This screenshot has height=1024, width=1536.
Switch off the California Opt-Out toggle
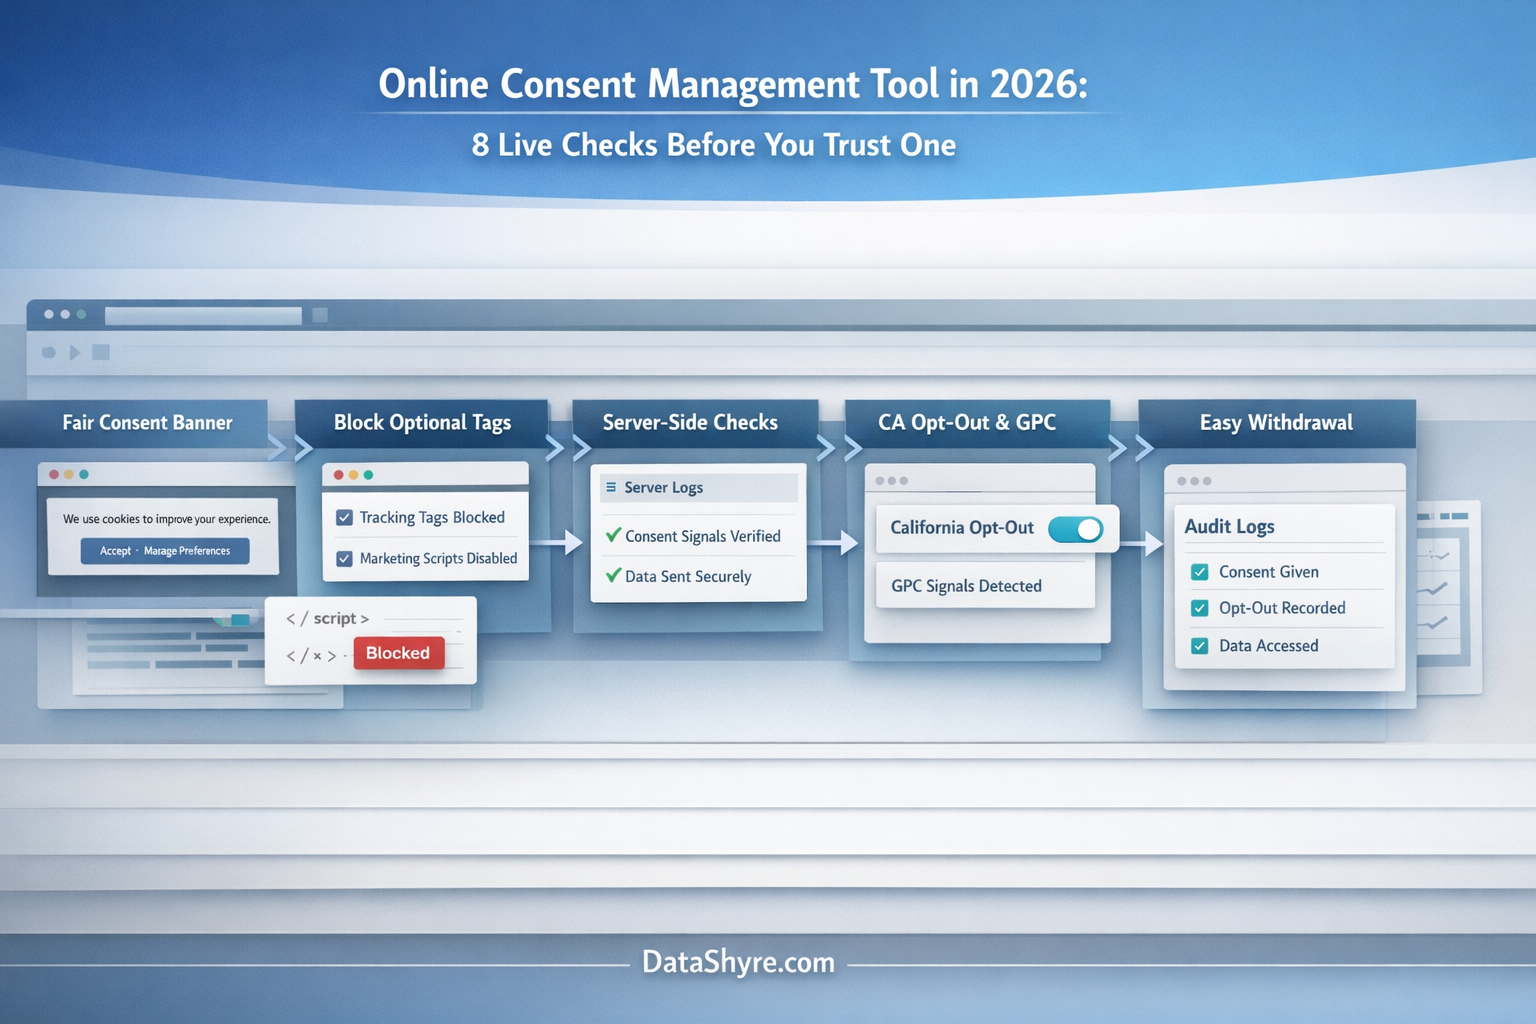(1075, 529)
